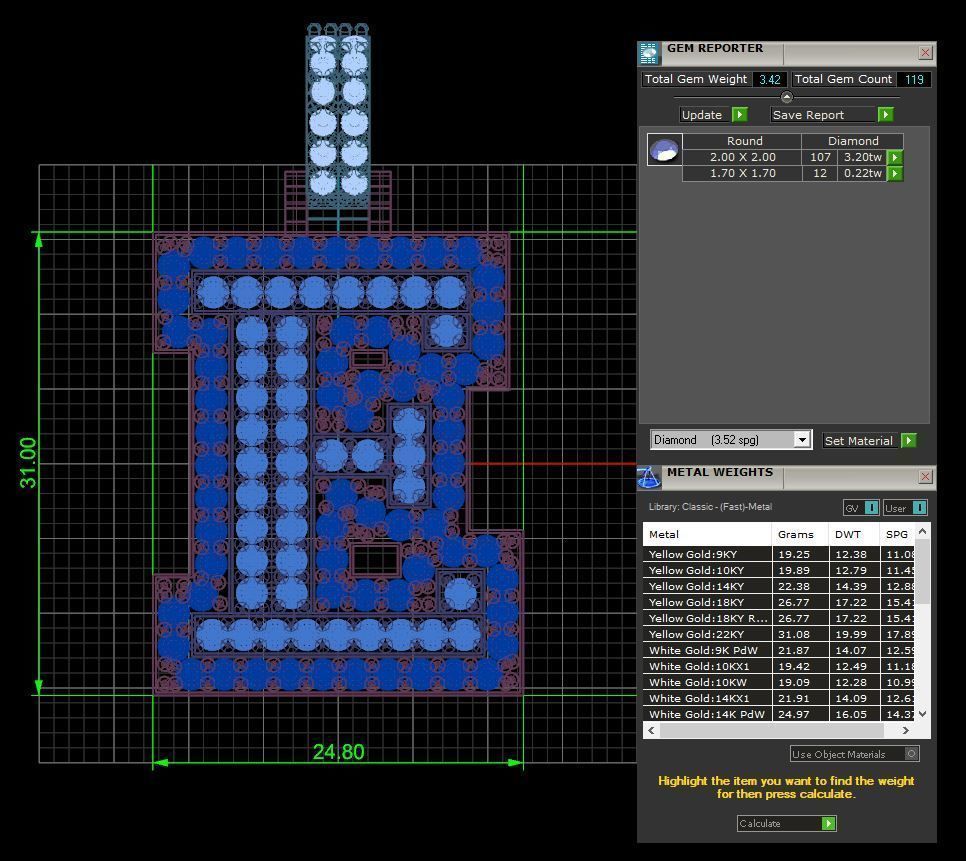966x861 pixels.
Task: Click the Save Report button
Action: point(824,115)
